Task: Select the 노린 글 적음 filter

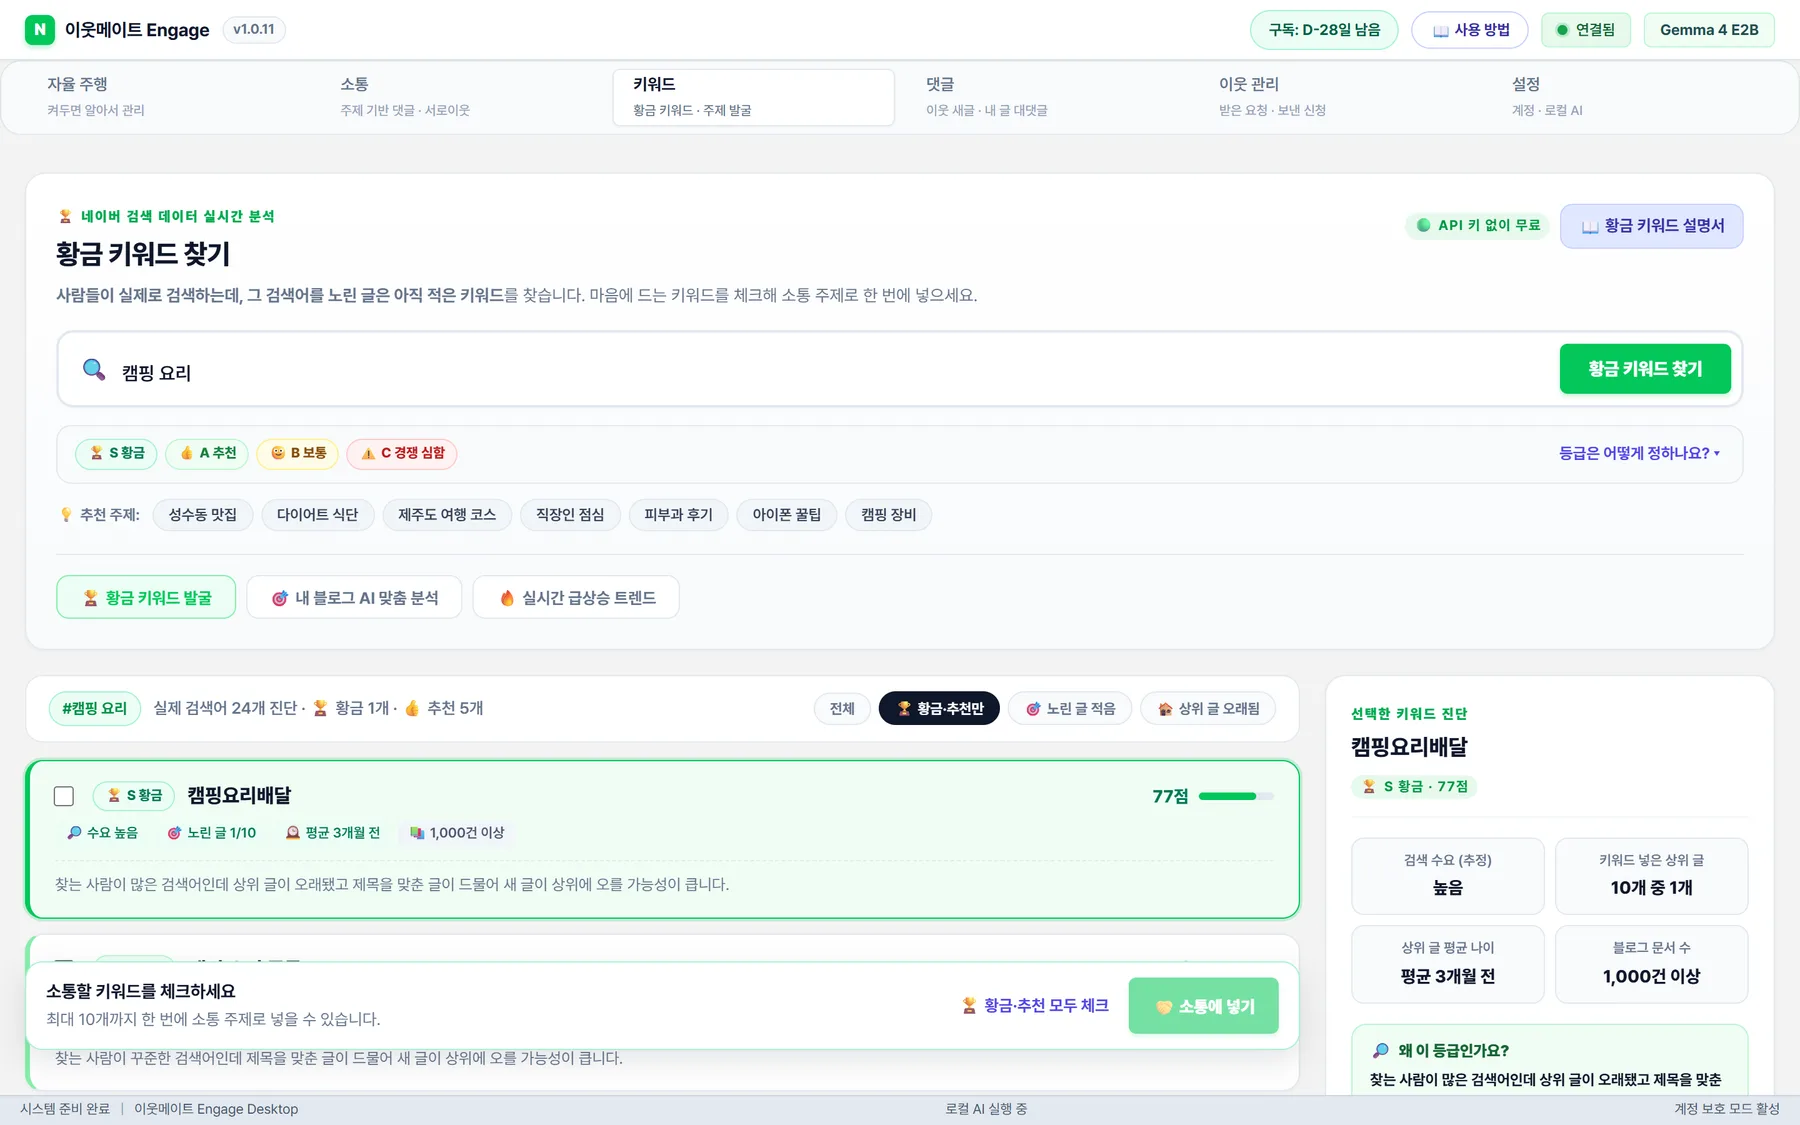Action: coord(1070,708)
